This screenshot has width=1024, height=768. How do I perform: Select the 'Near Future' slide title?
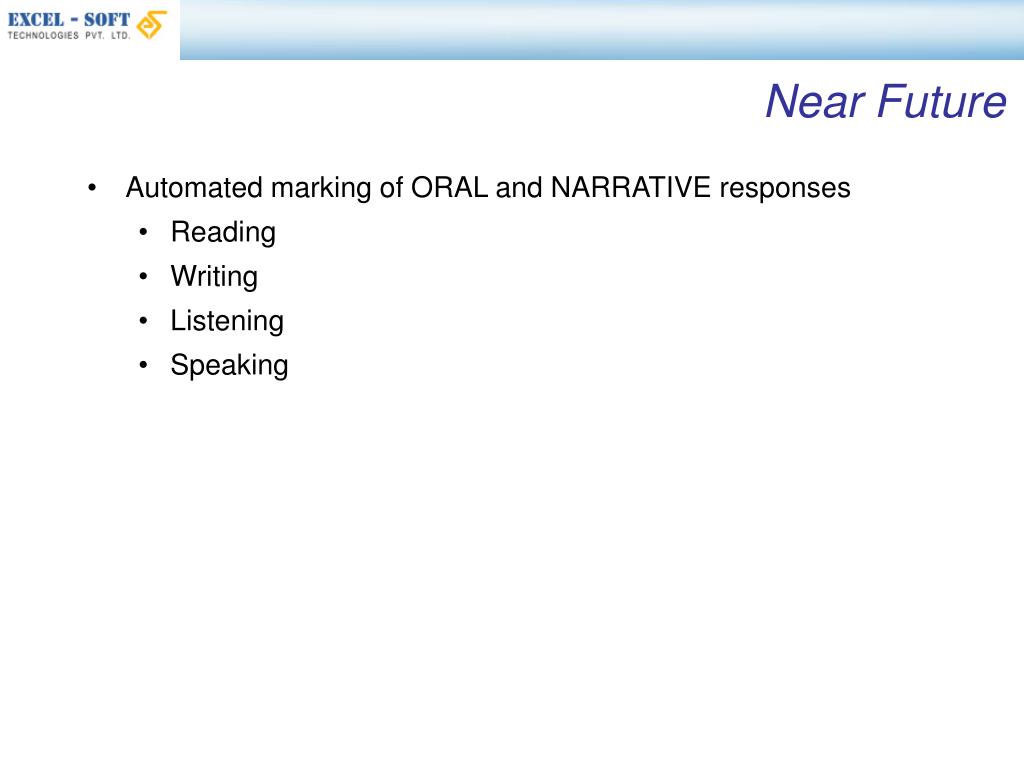click(x=886, y=102)
